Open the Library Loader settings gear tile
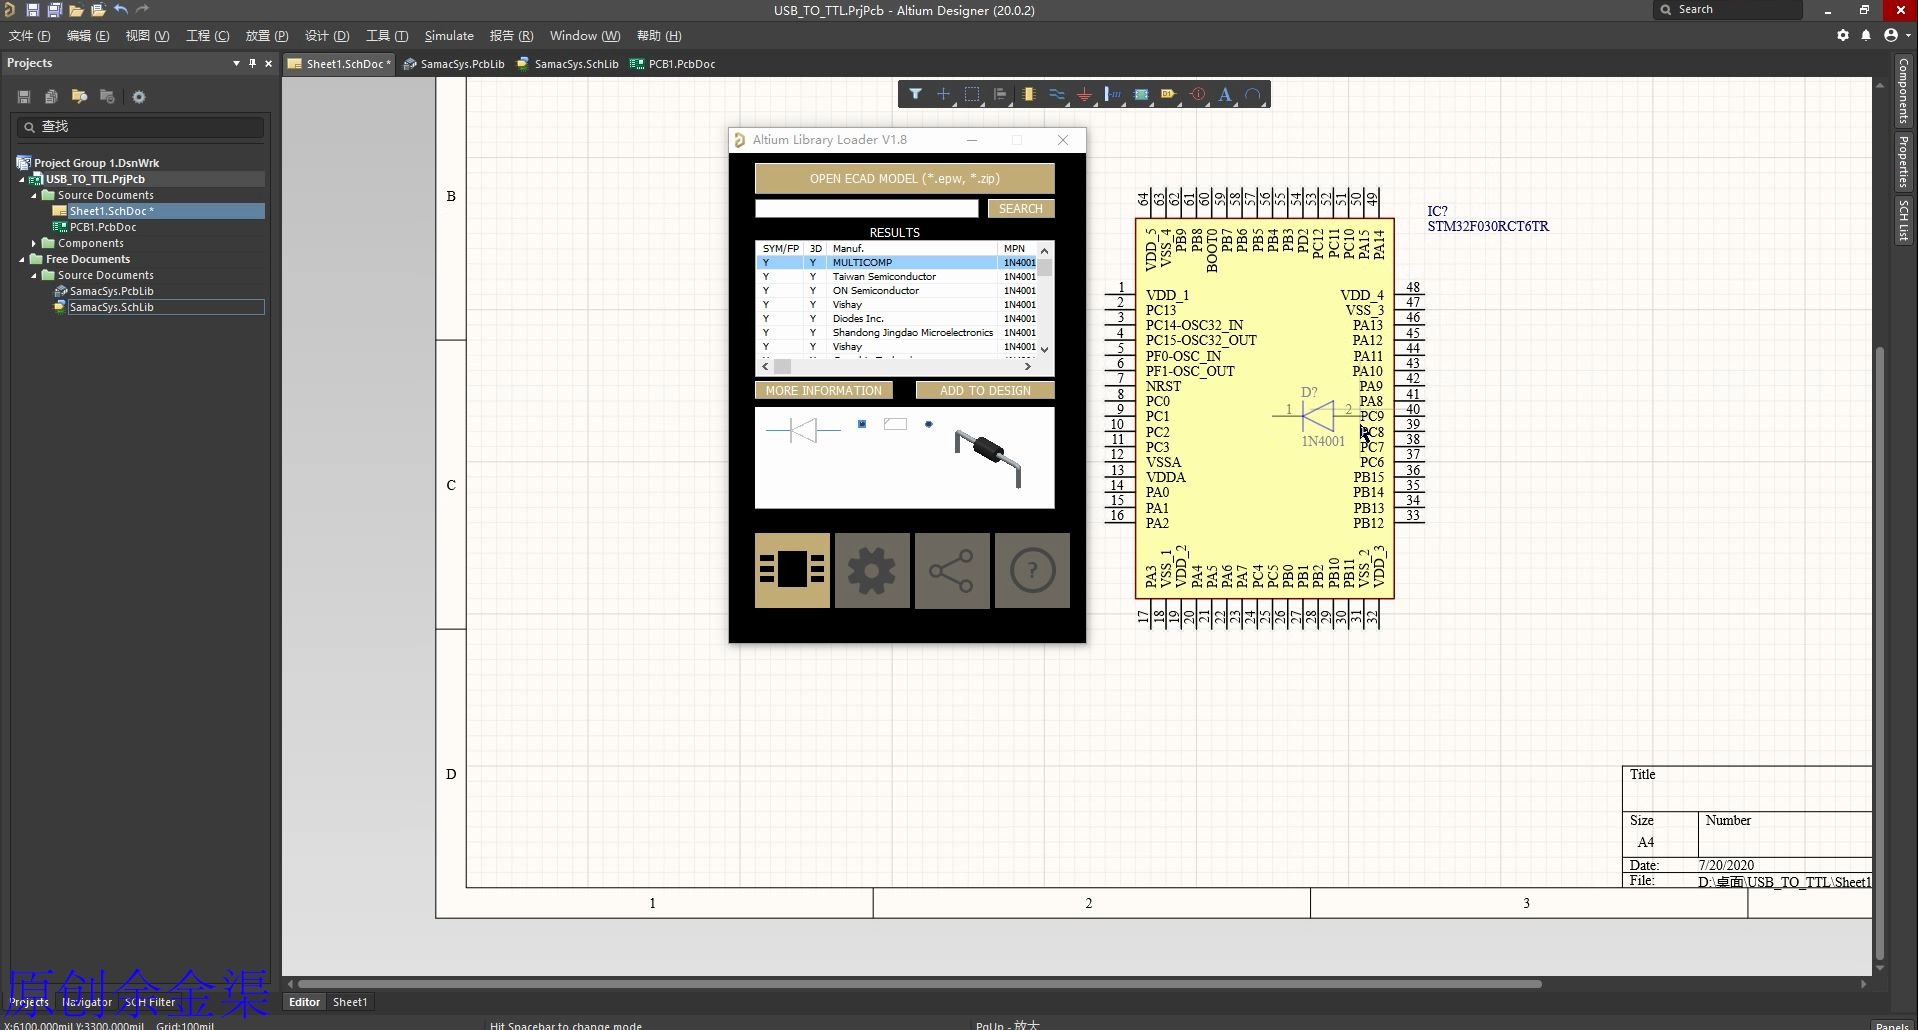The height and width of the screenshot is (1030, 1918). pos(872,570)
